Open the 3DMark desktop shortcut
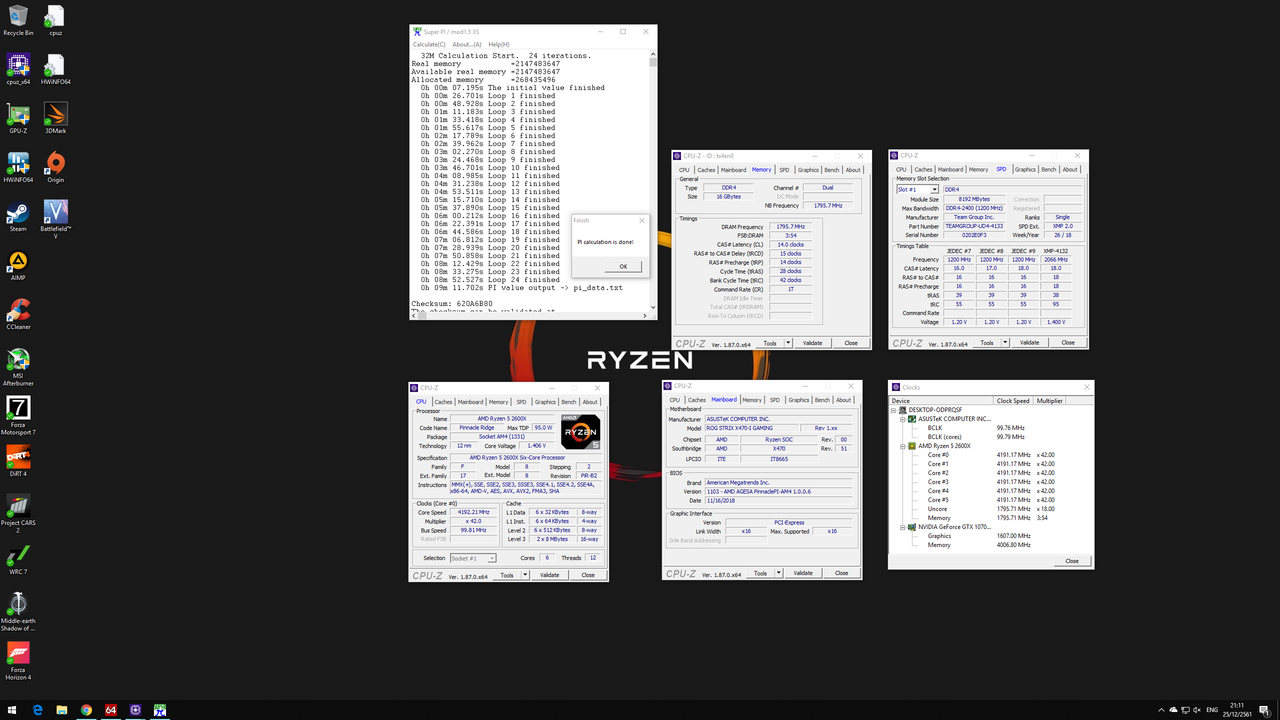The width and height of the screenshot is (1280, 720). pyautogui.click(x=56, y=118)
